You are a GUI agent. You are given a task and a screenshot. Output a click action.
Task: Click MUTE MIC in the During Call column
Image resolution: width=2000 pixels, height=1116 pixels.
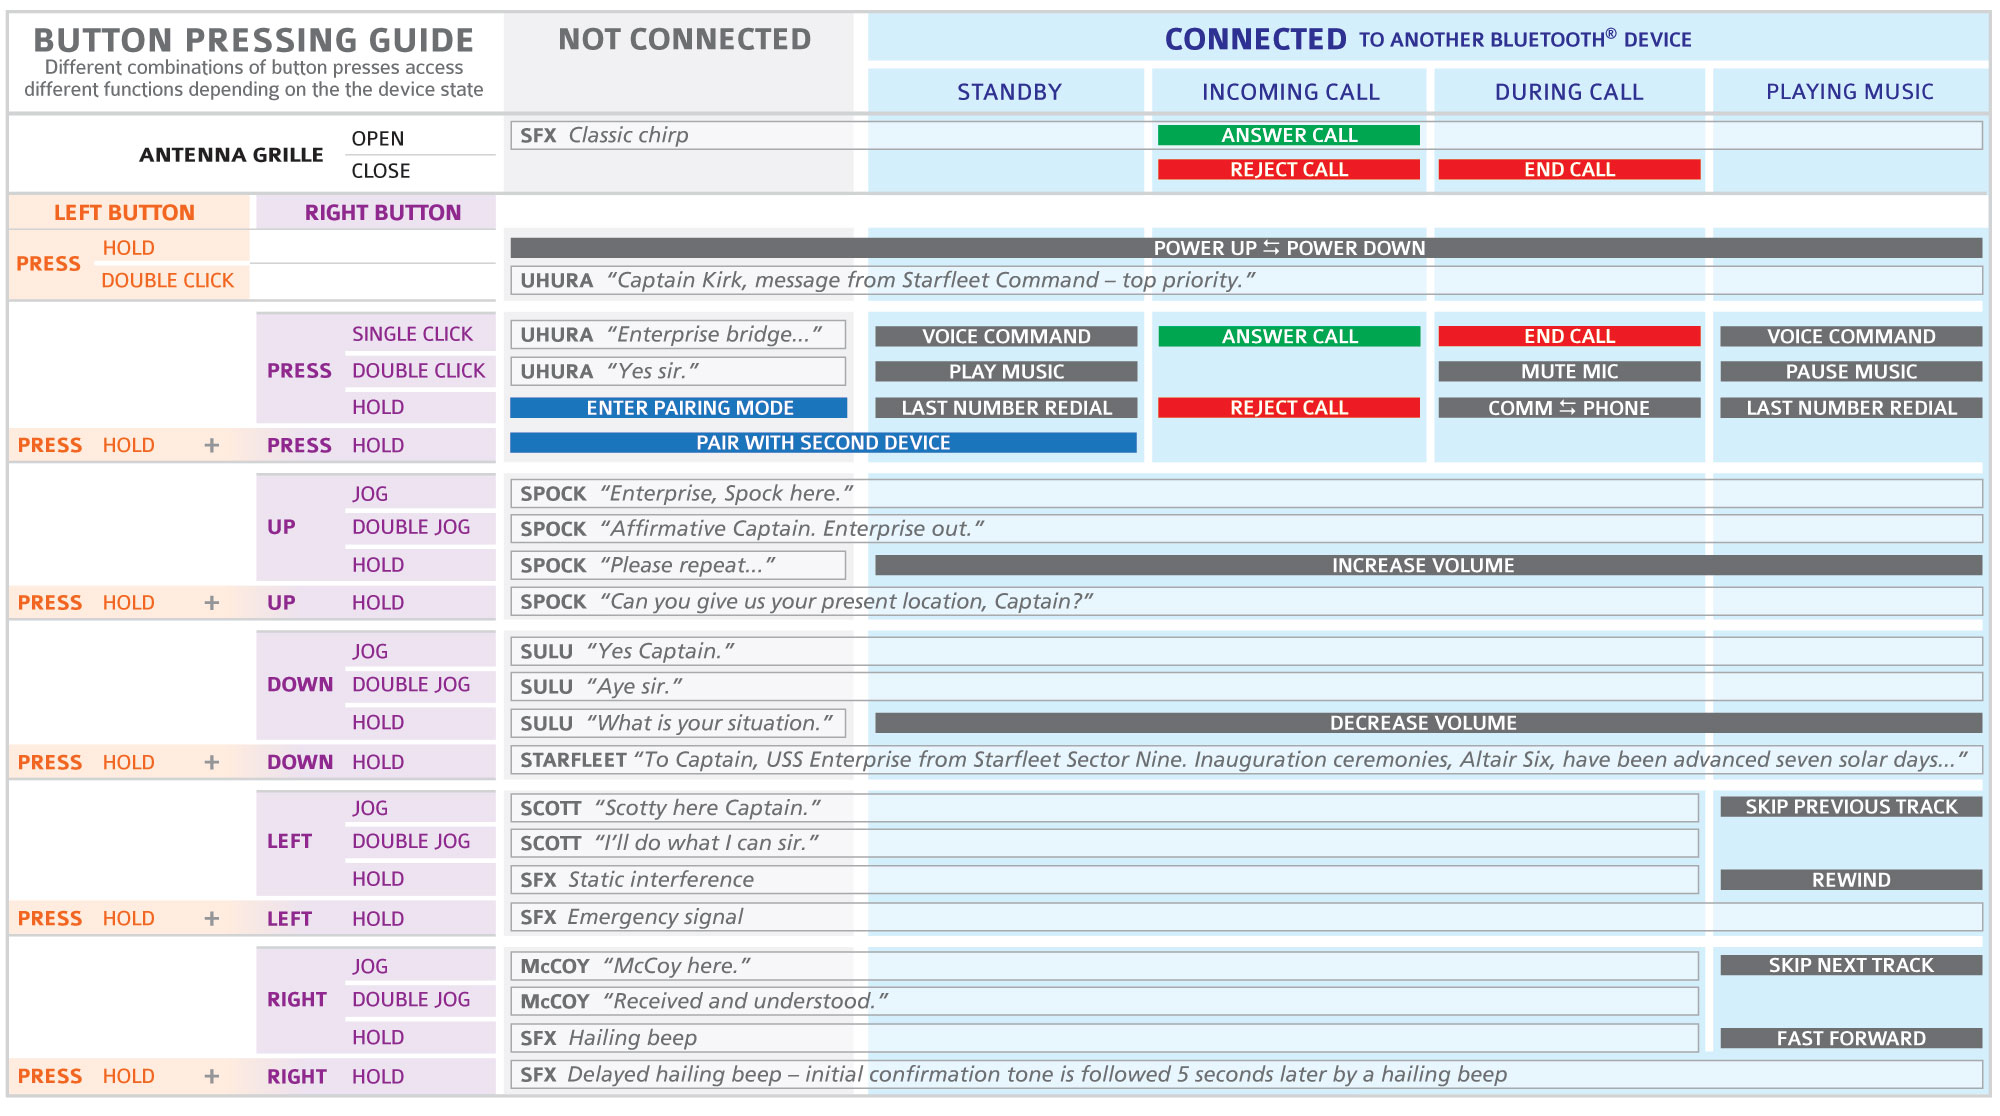pyautogui.click(x=1569, y=372)
